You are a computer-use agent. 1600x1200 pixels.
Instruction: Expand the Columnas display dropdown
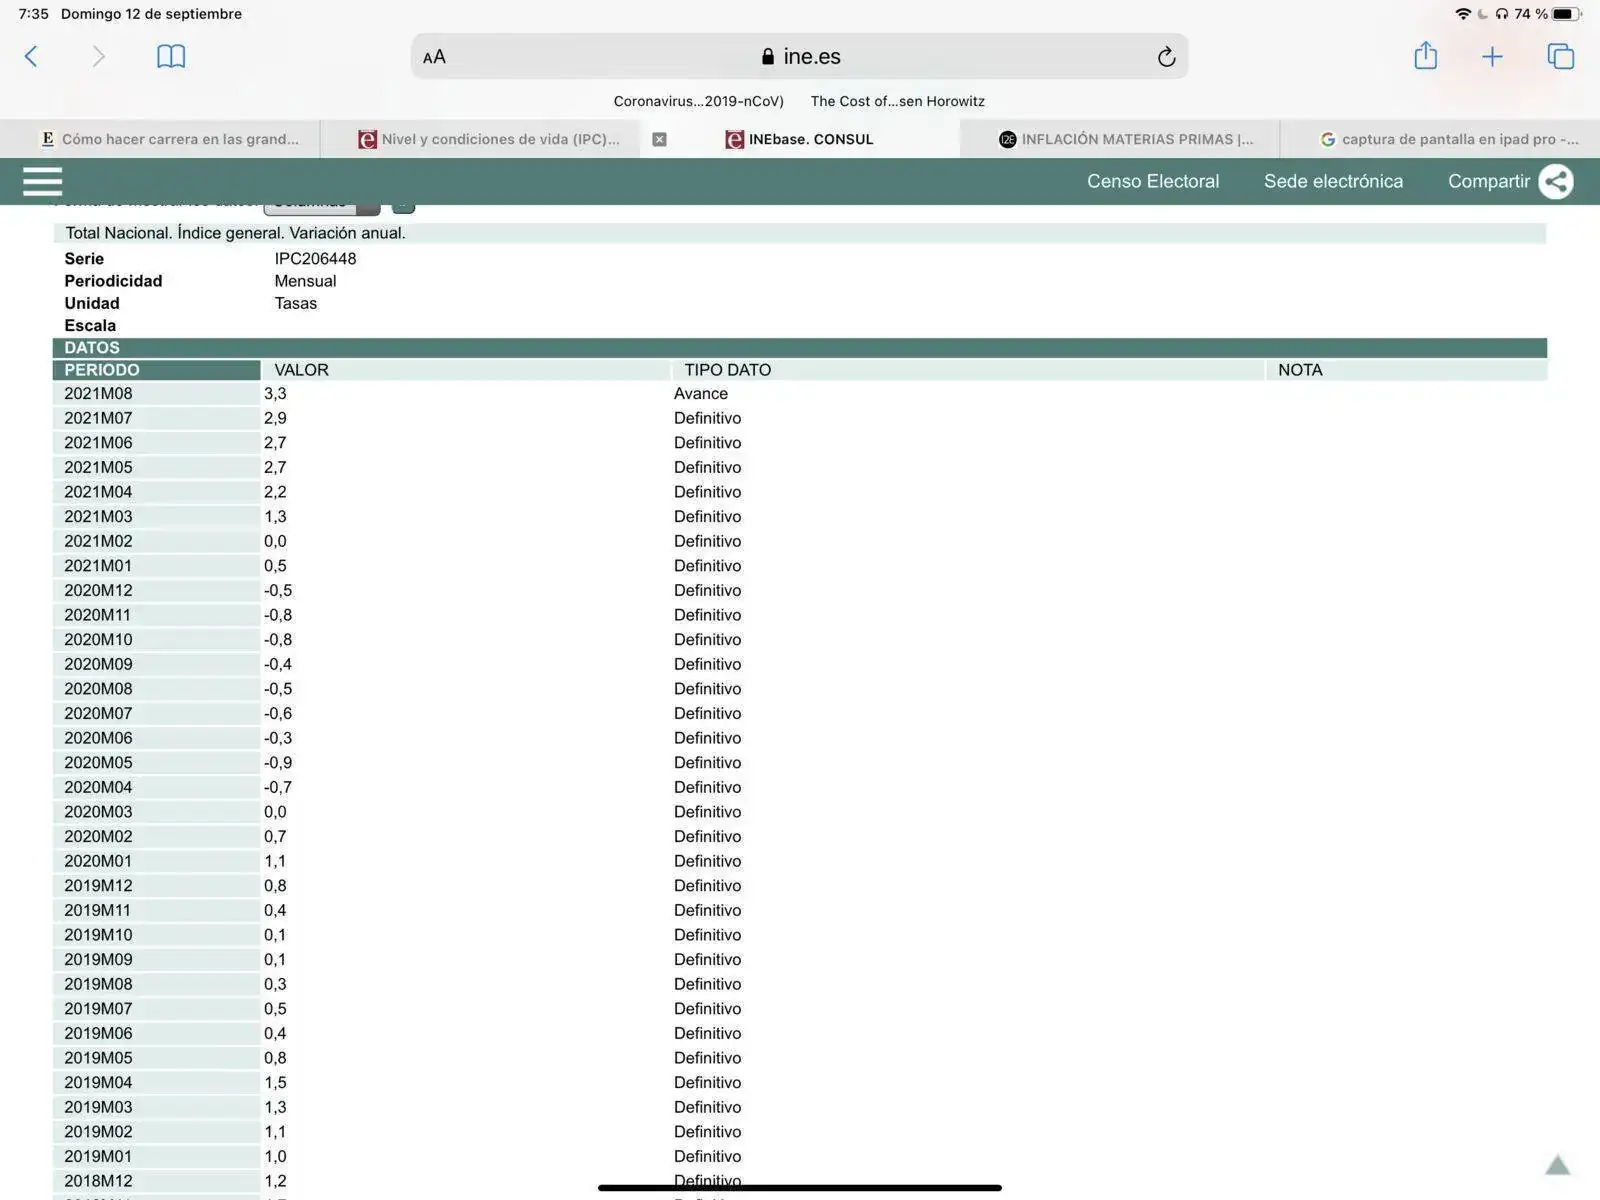pos(321,205)
